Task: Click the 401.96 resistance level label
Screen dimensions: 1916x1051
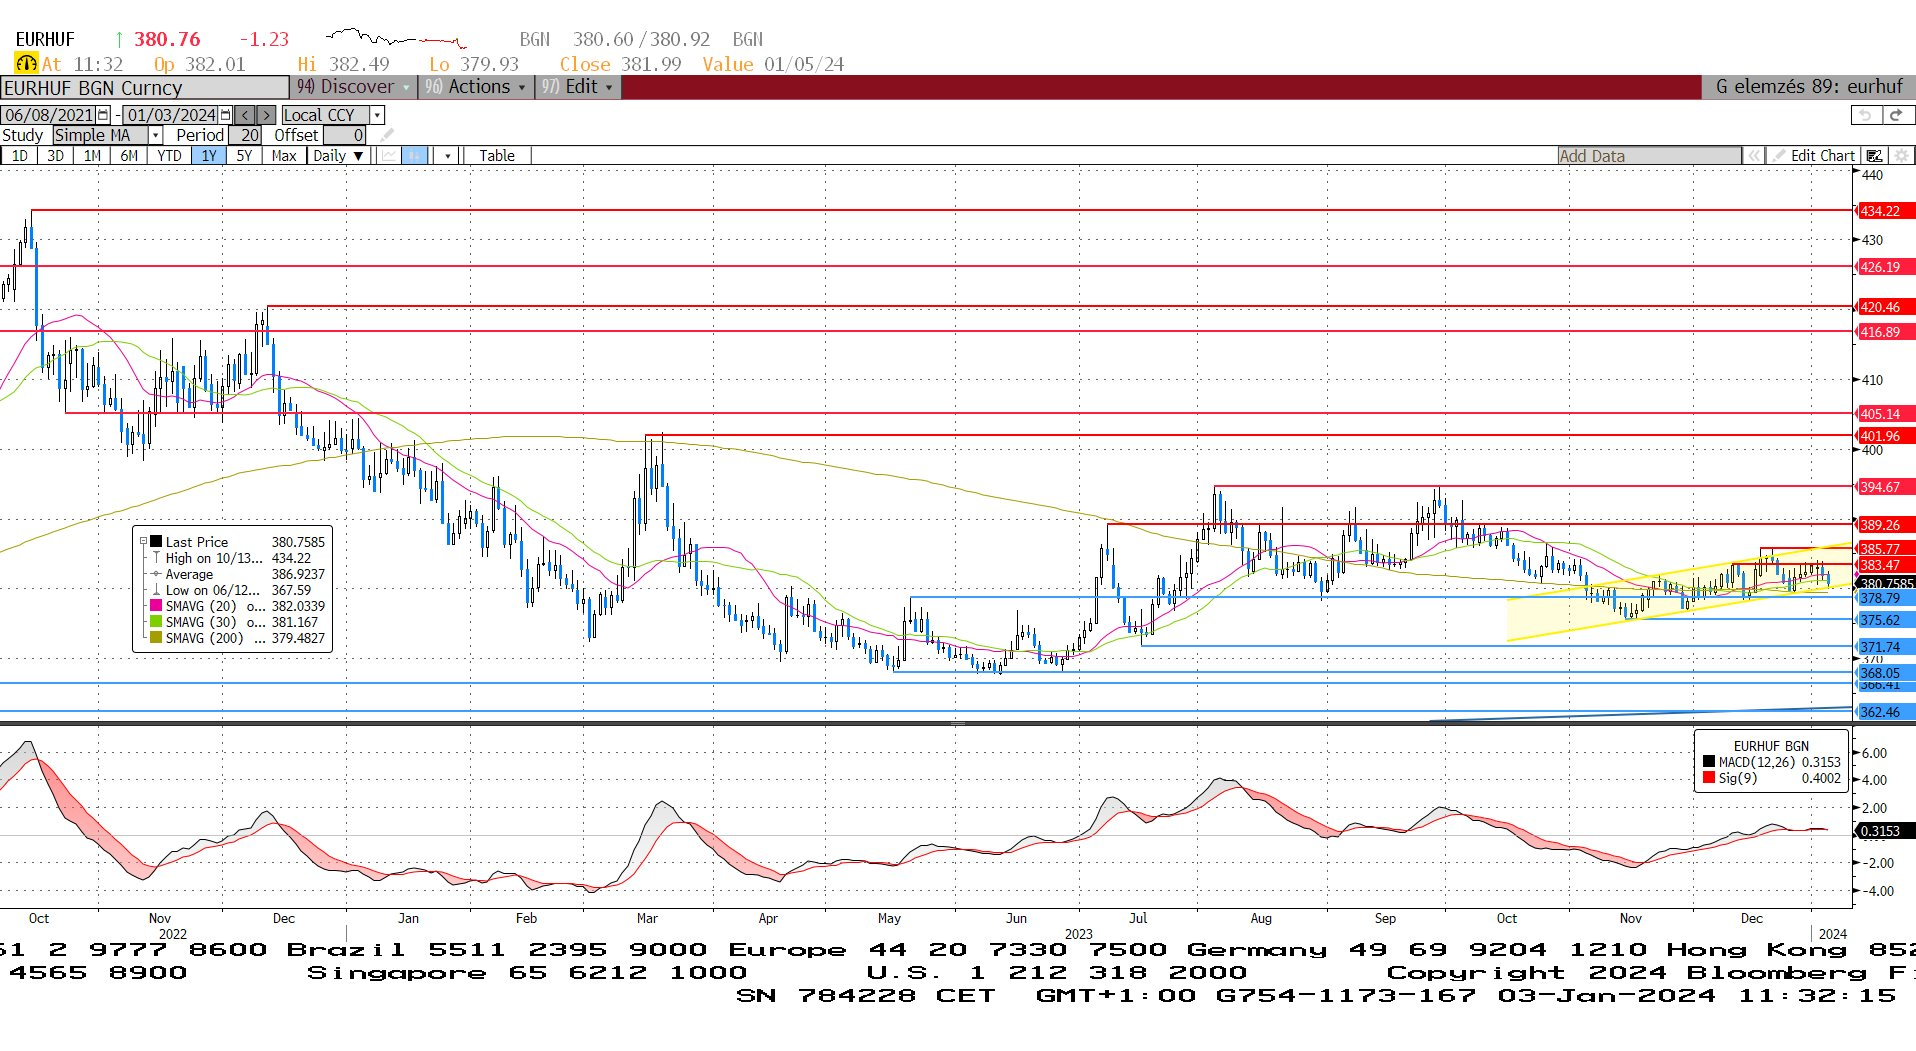Action: [x=1884, y=436]
